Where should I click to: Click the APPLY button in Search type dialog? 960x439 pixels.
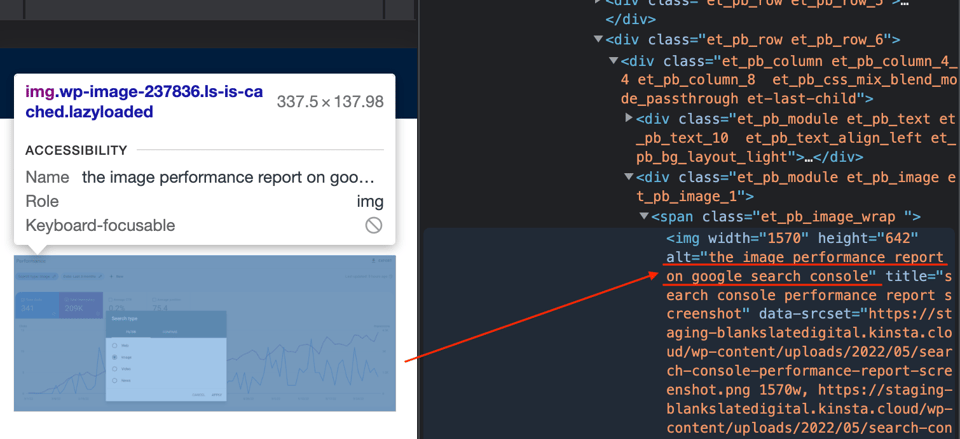click(217, 395)
